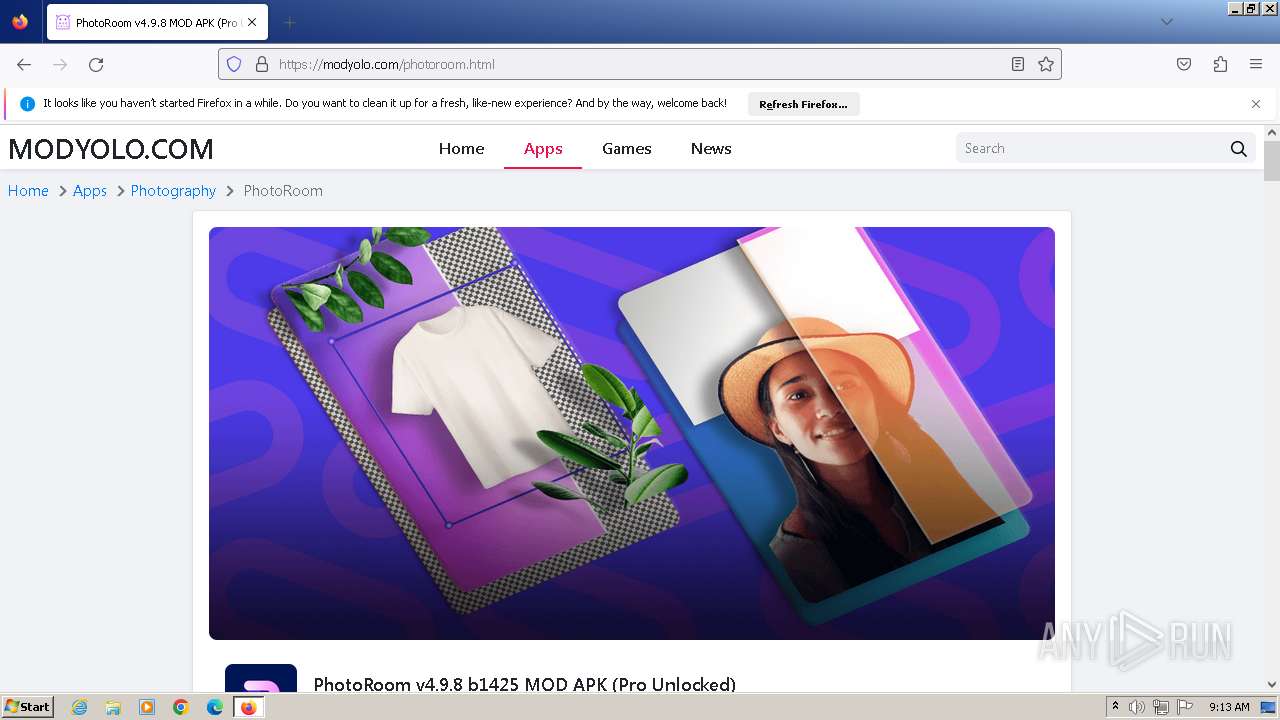Open the Save to Pocket button
Screen dimensions: 1280x720
point(1184,64)
